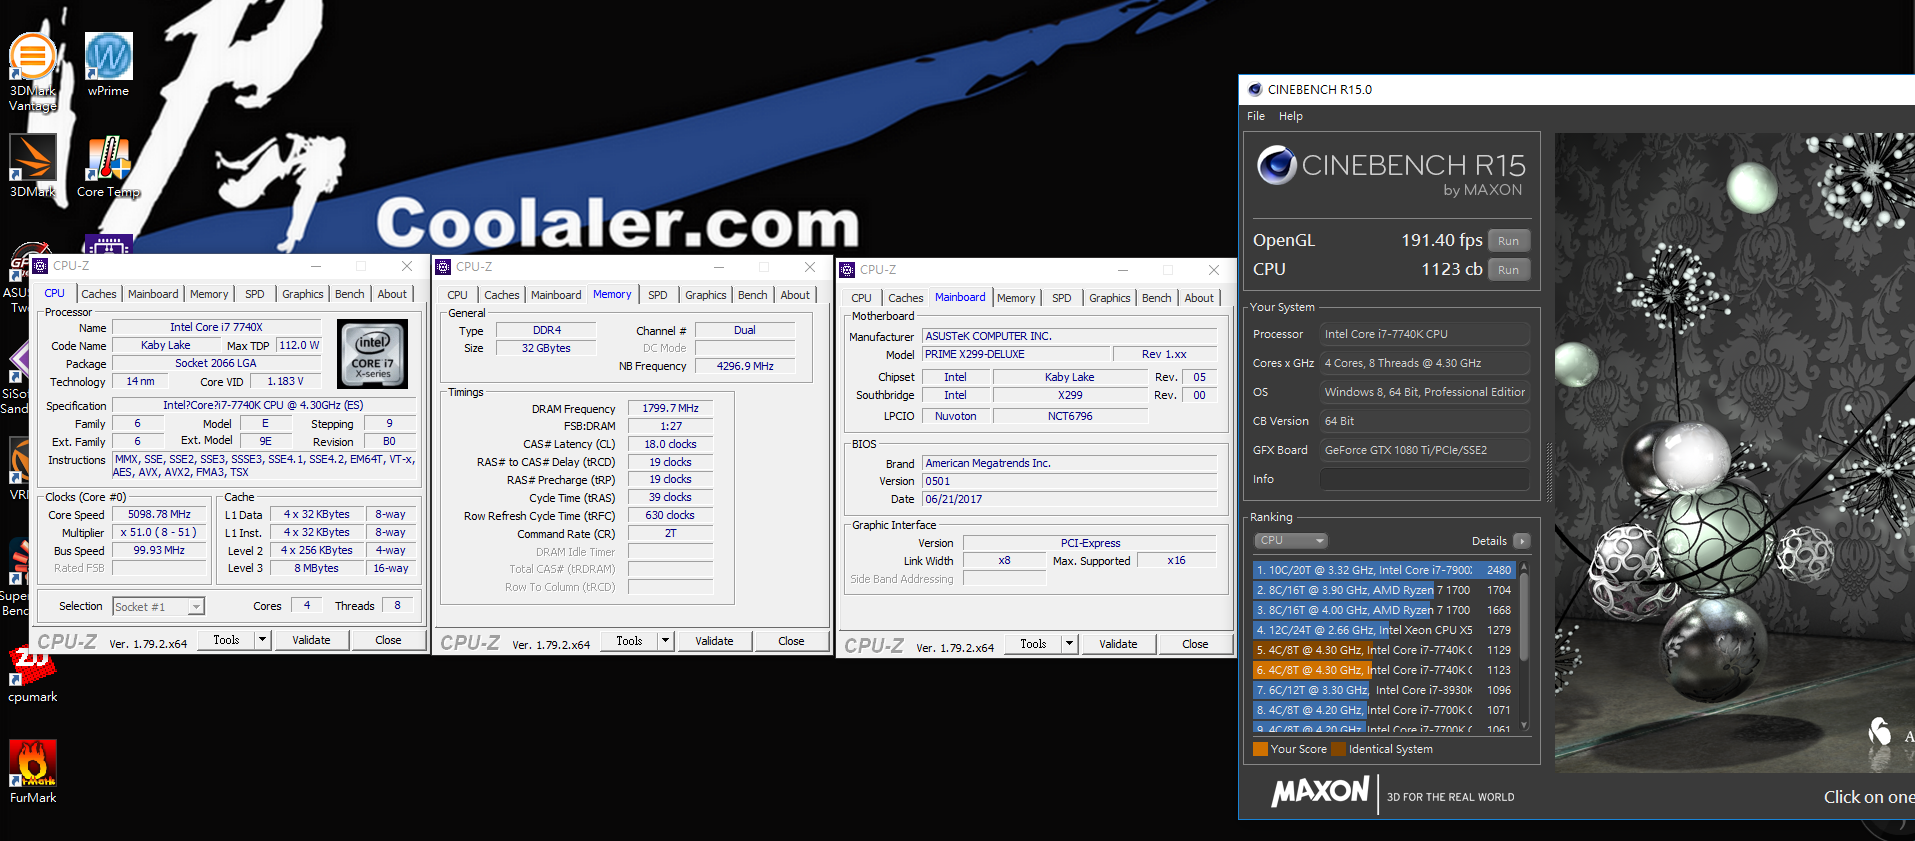Expand the Tools arrow in the Memory window

click(x=666, y=641)
